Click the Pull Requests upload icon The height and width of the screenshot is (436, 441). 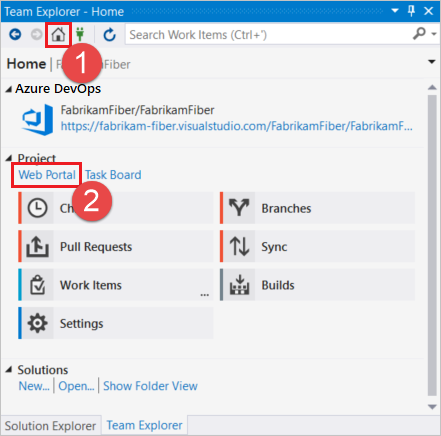37,247
